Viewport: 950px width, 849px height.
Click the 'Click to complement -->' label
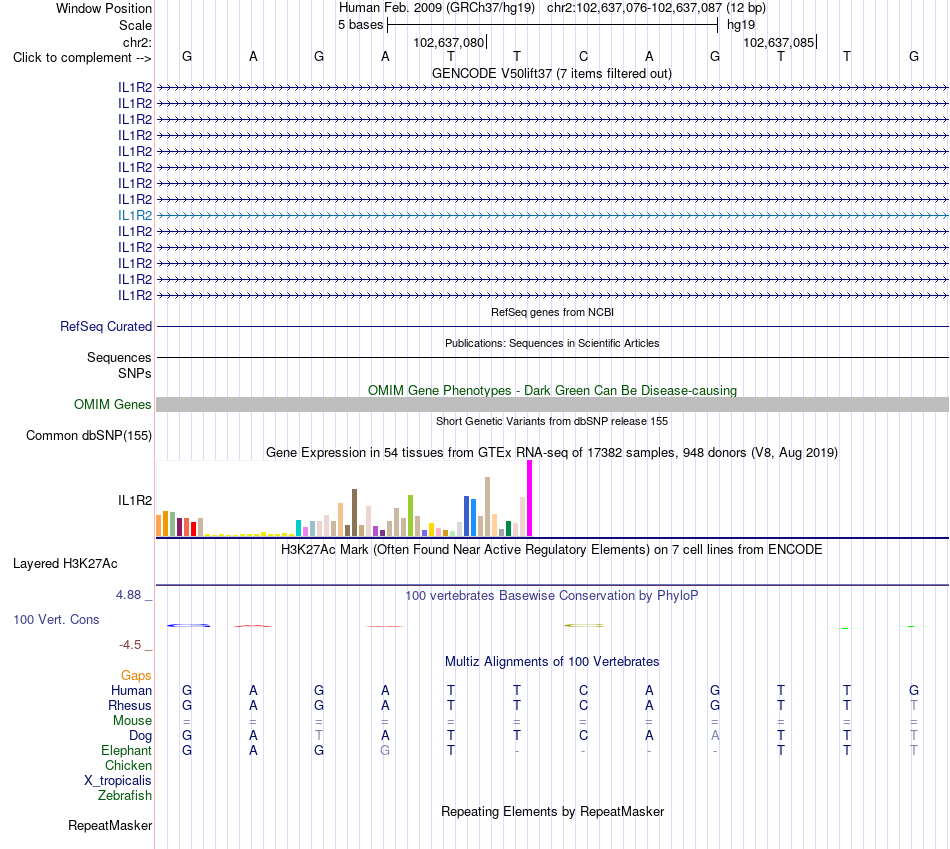82,58
